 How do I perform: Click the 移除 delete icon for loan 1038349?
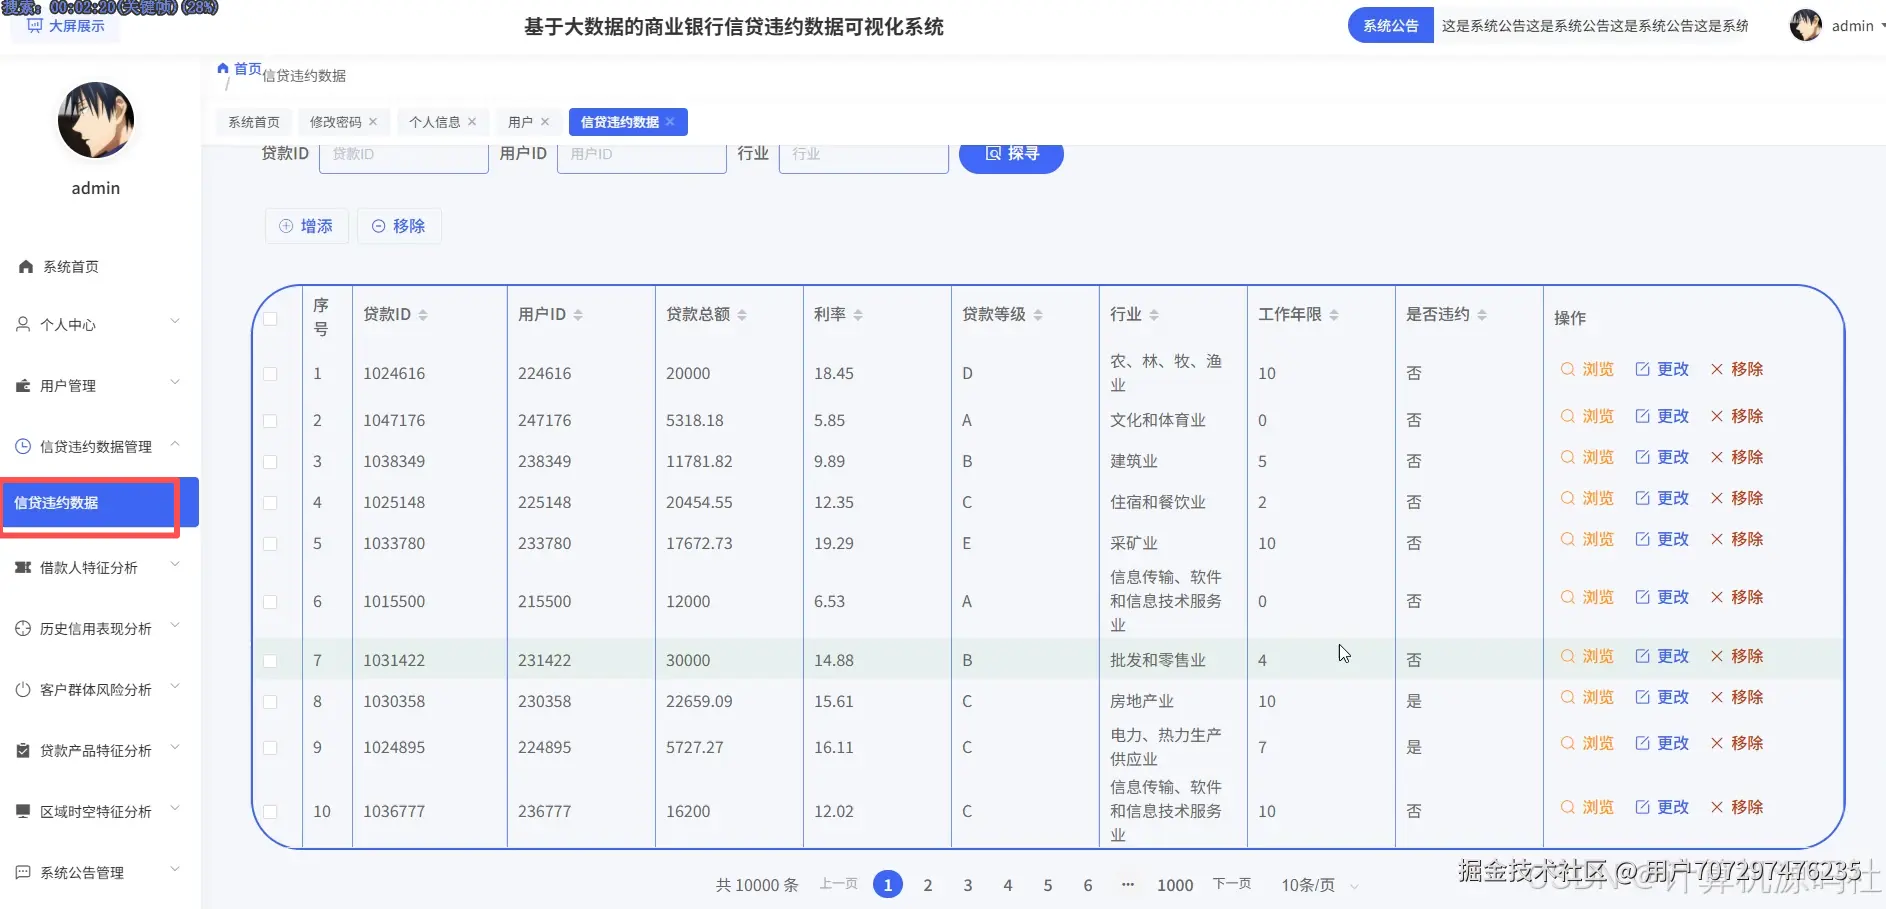coord(1716,457)
